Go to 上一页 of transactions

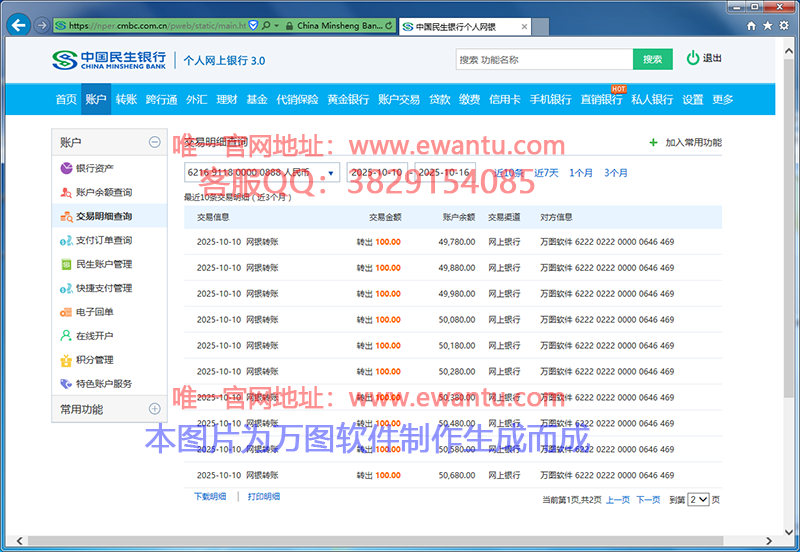618,500
